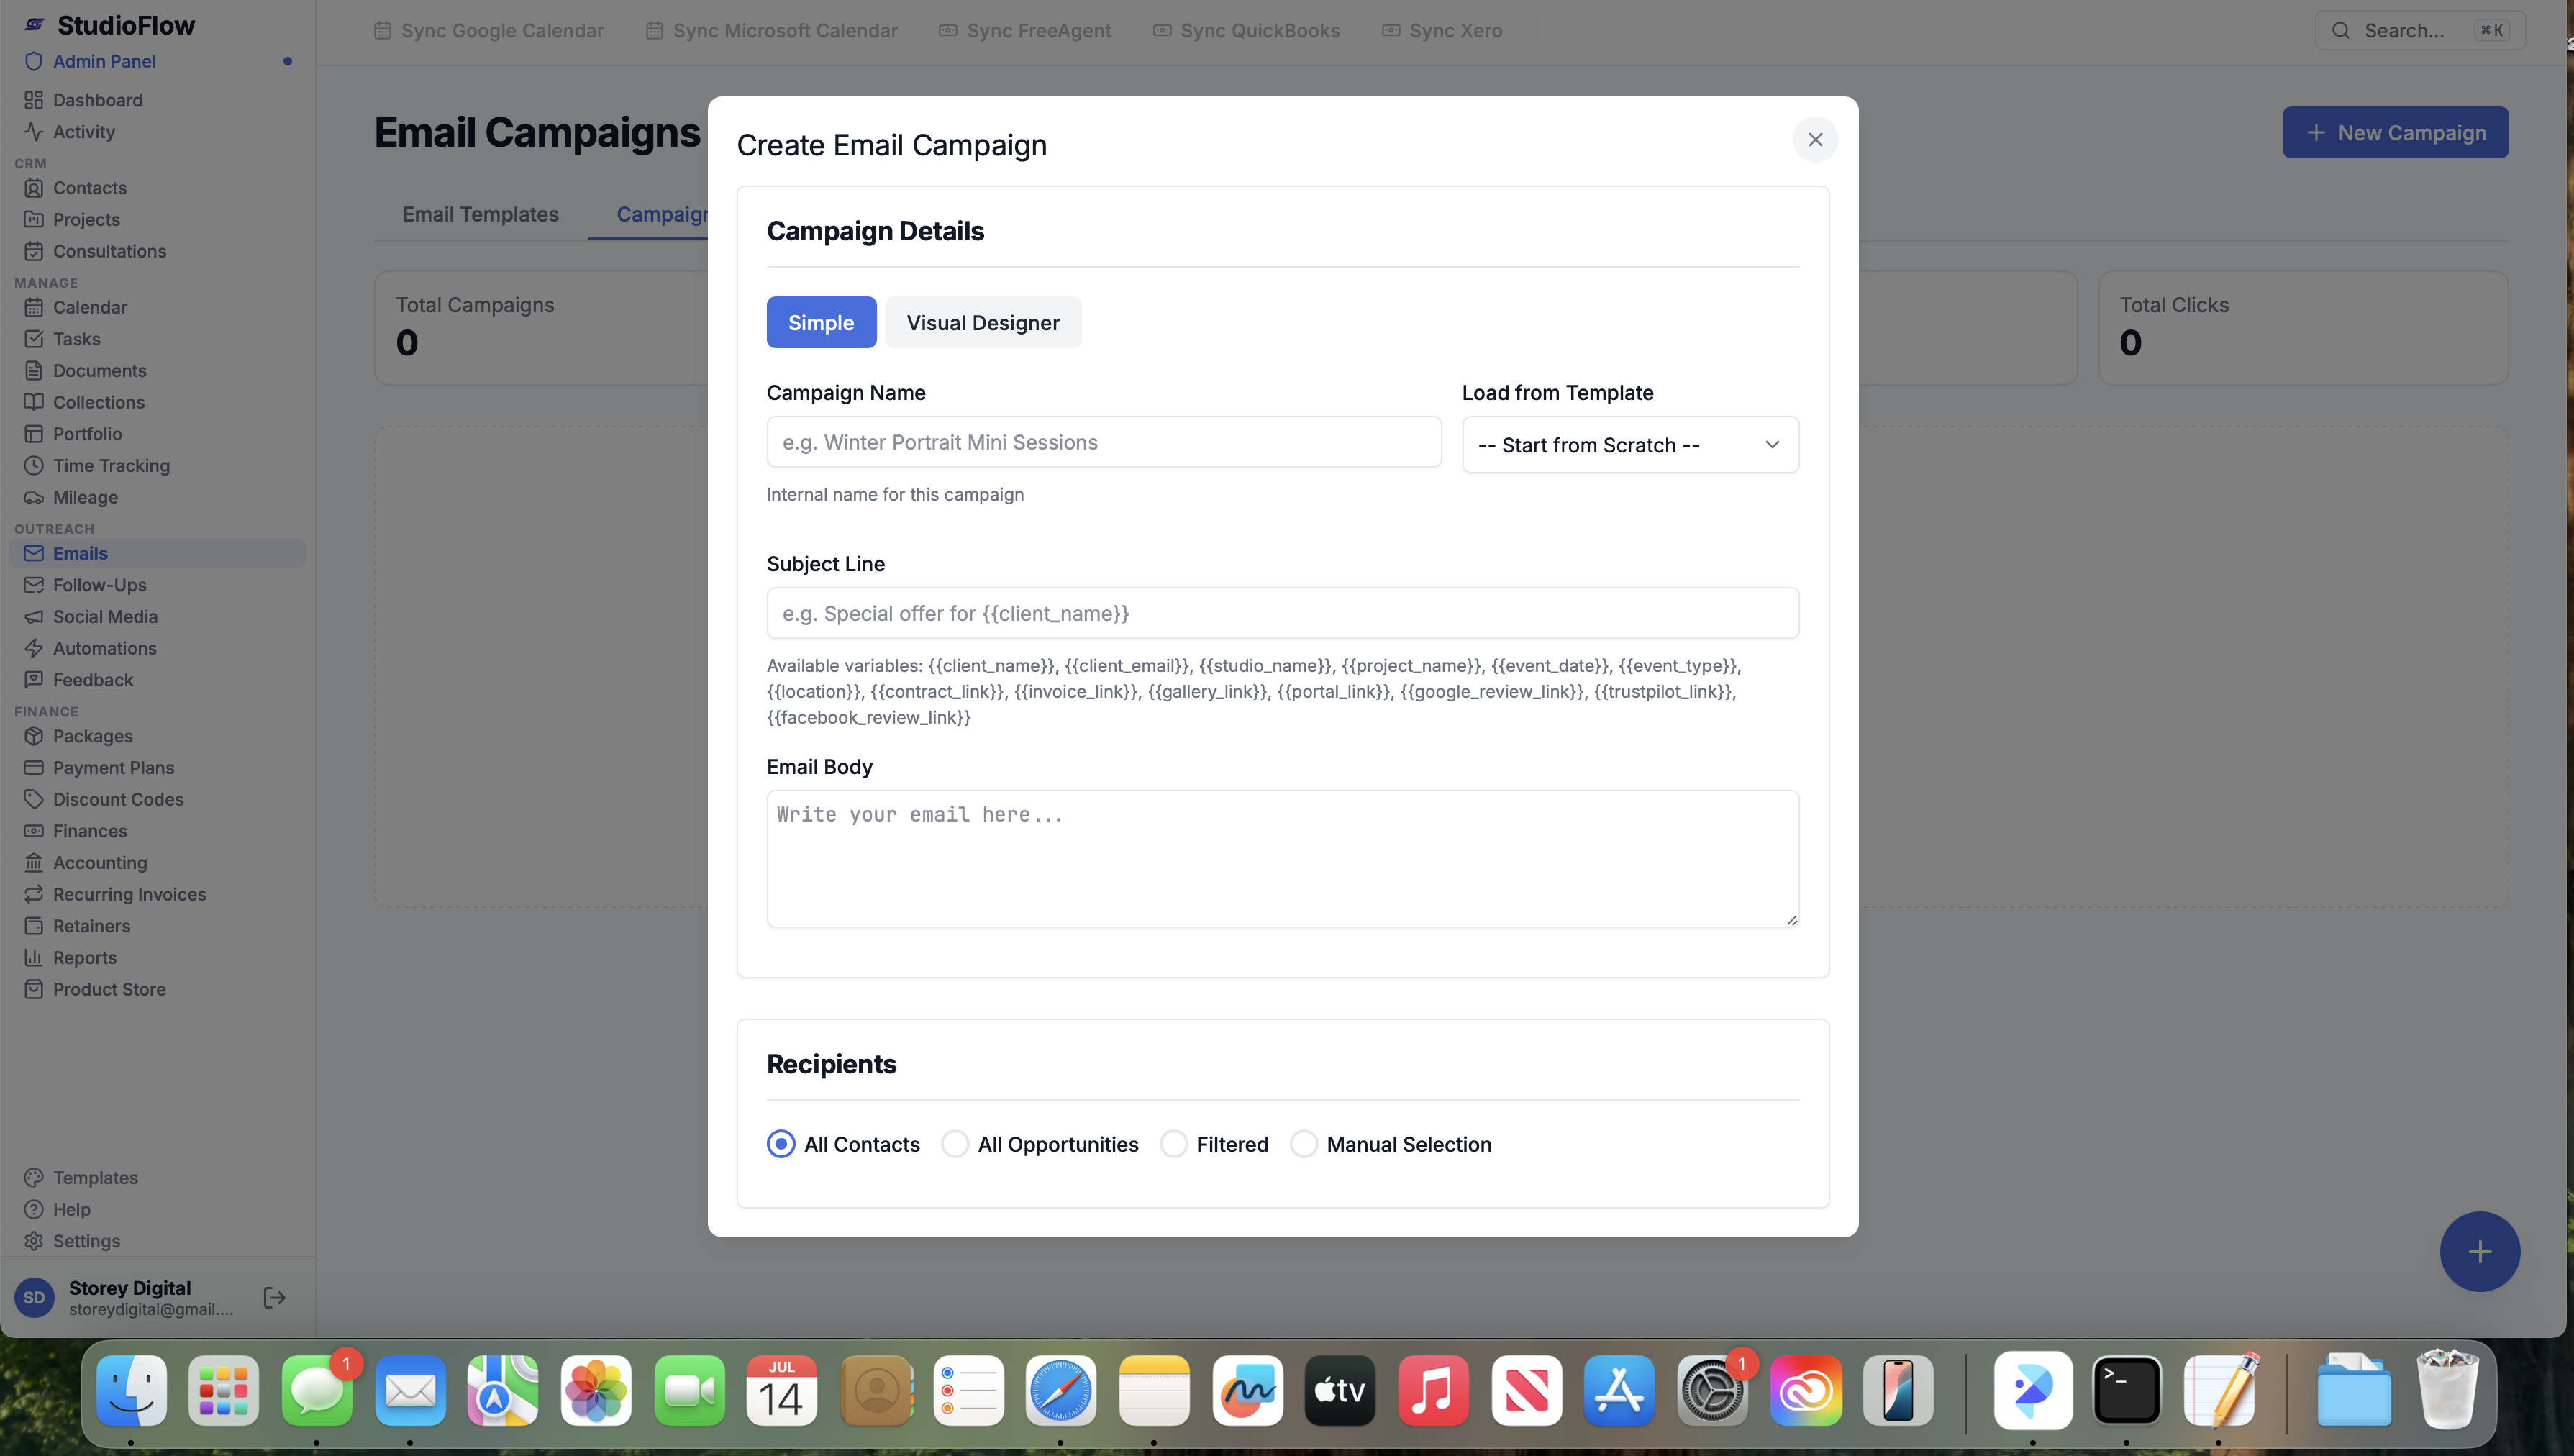Open the Help sidebar item

tap(71, 1210)
